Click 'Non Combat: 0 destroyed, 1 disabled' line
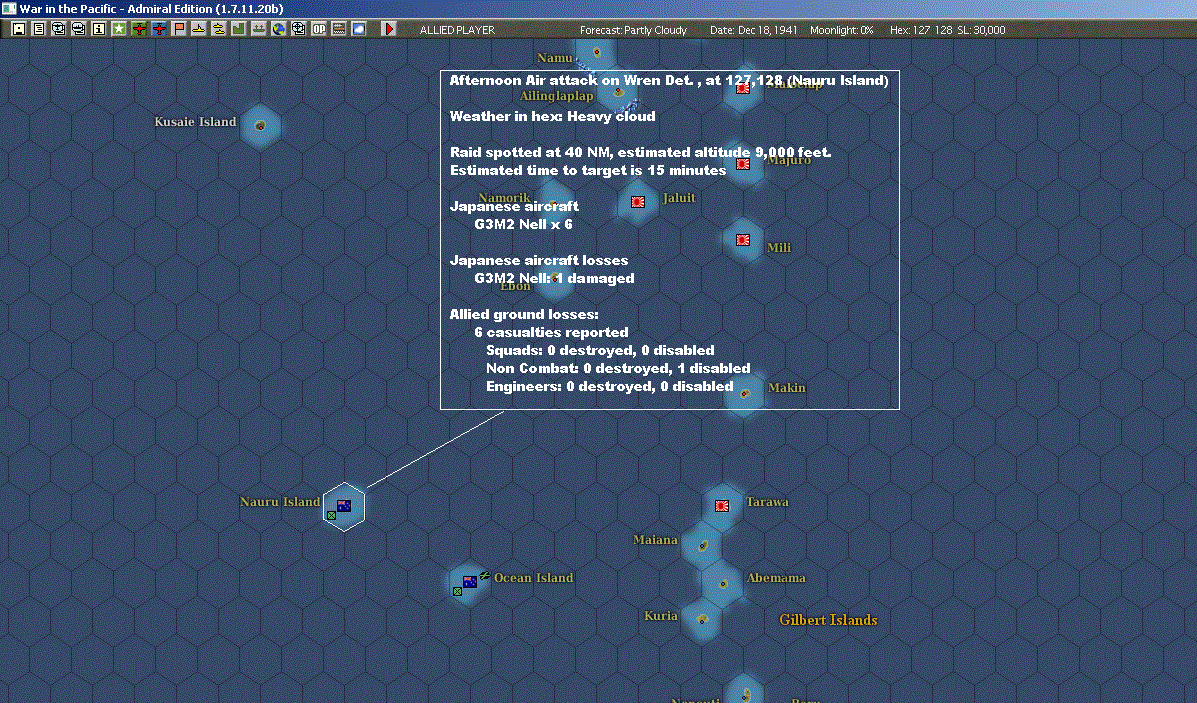 (x=618, y=368)
